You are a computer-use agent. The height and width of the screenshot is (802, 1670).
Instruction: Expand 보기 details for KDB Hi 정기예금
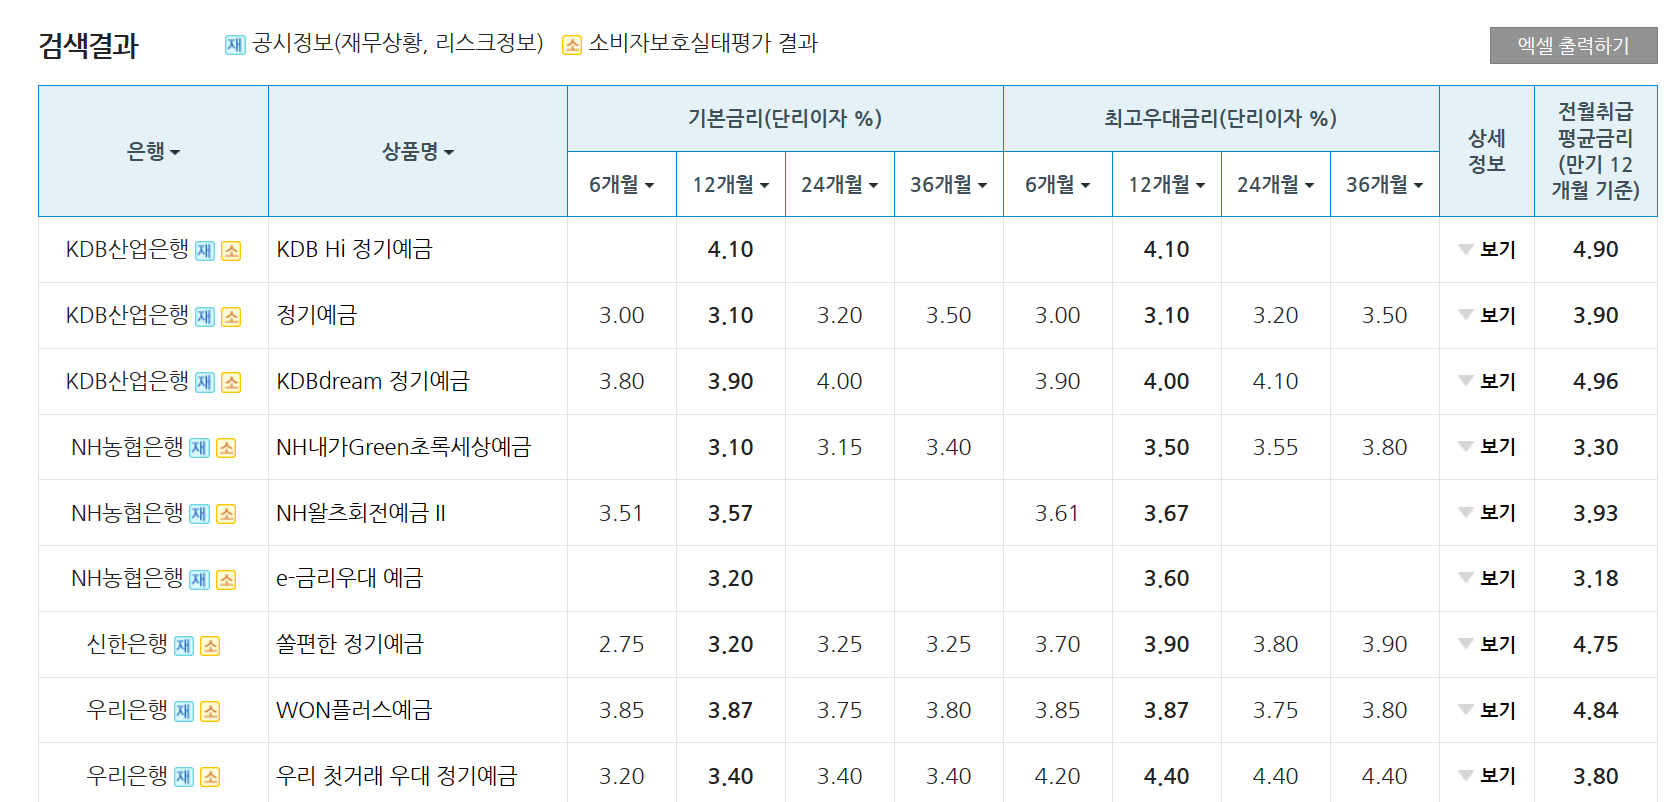(1487, 250)
